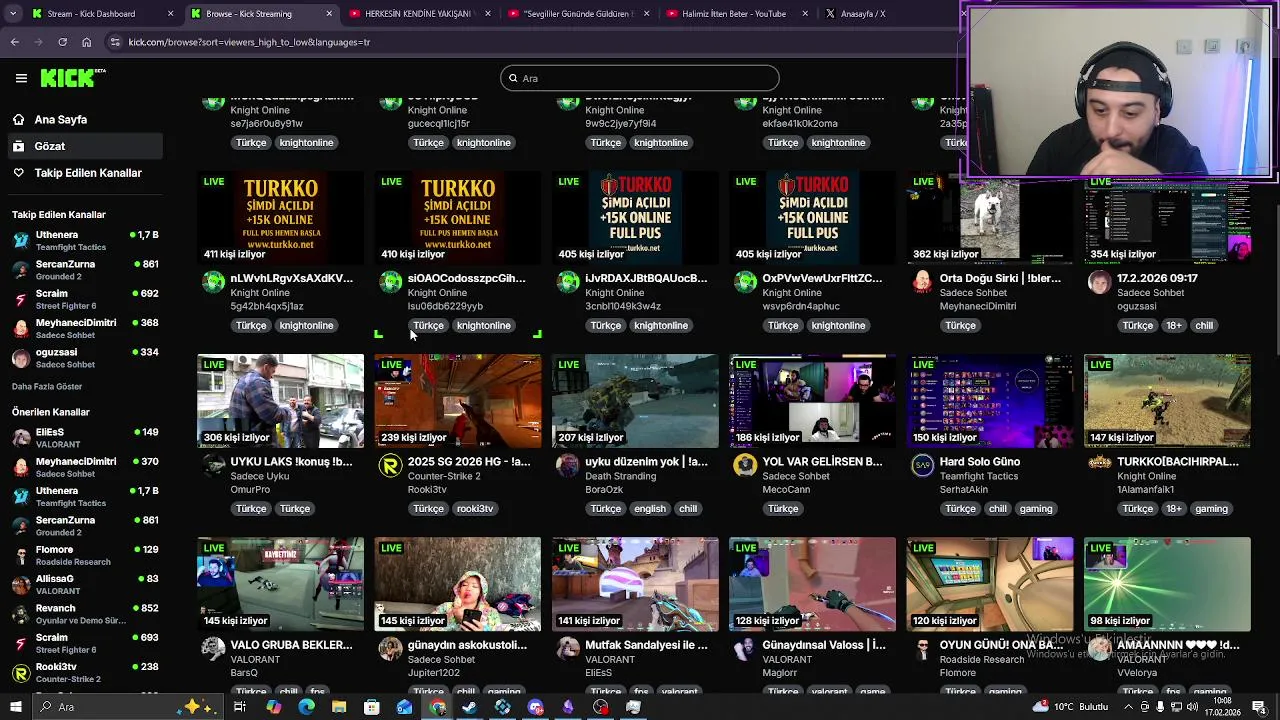The image size is (1280, 720).
Task: Expand Daha Fazla Göster in the sidebar
Action: click(x=47, y=387)
